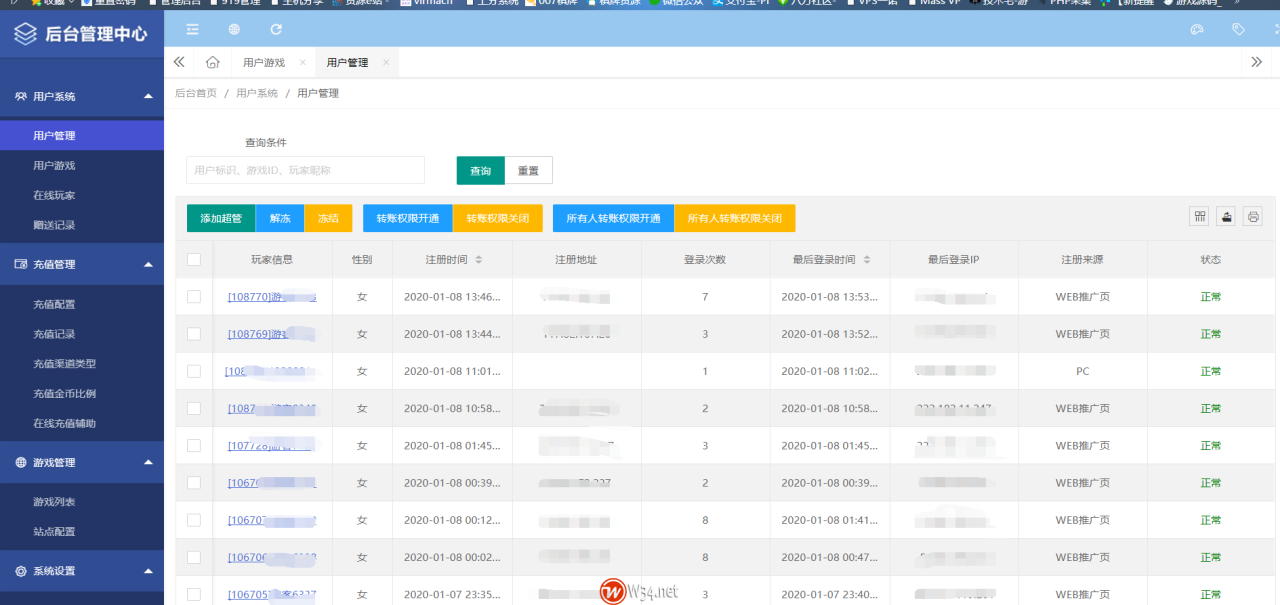Click the print icon above table
This screenshot has width=1280, height=605.
click(1252, 217)
